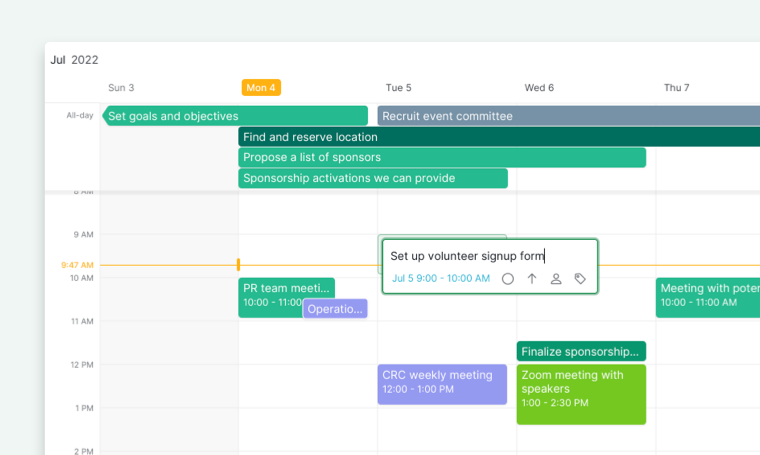Select the Tue 5 day header
The width and height of the screenshot is (760, 455).
click(398, 88)
